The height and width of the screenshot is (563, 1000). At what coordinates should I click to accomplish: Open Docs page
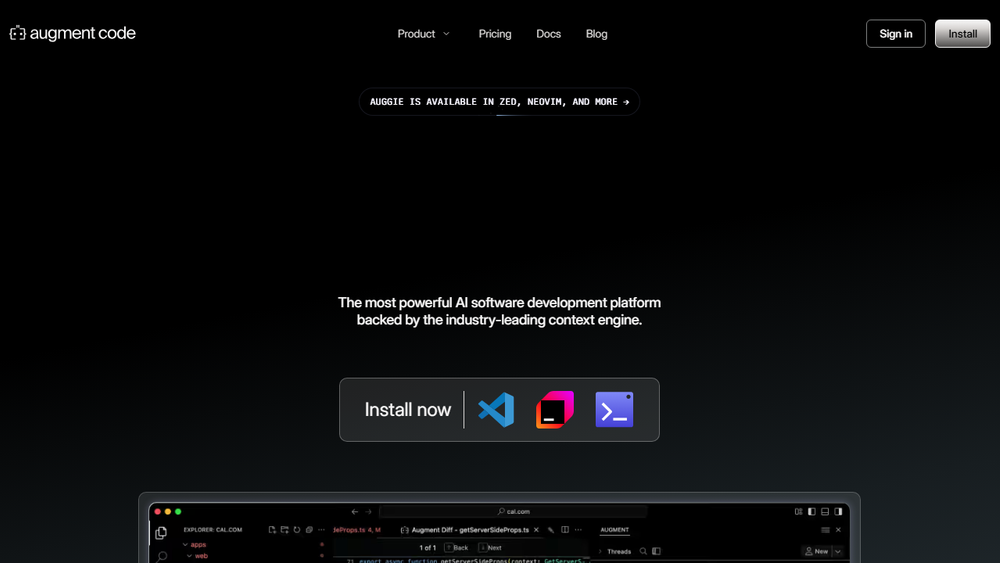[548, 34]
